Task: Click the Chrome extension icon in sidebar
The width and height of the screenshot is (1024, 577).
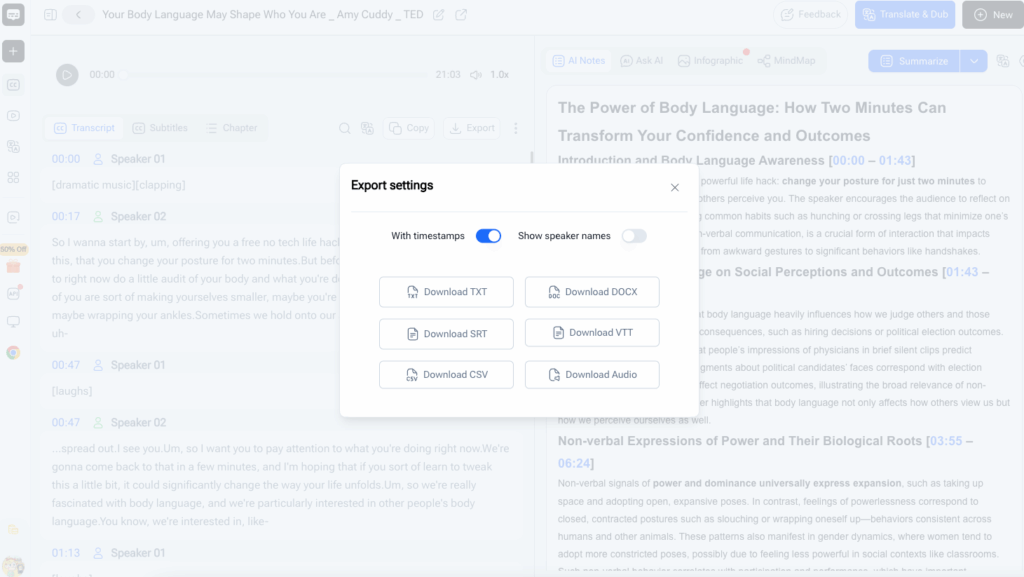Action: [x=13, y=352]
